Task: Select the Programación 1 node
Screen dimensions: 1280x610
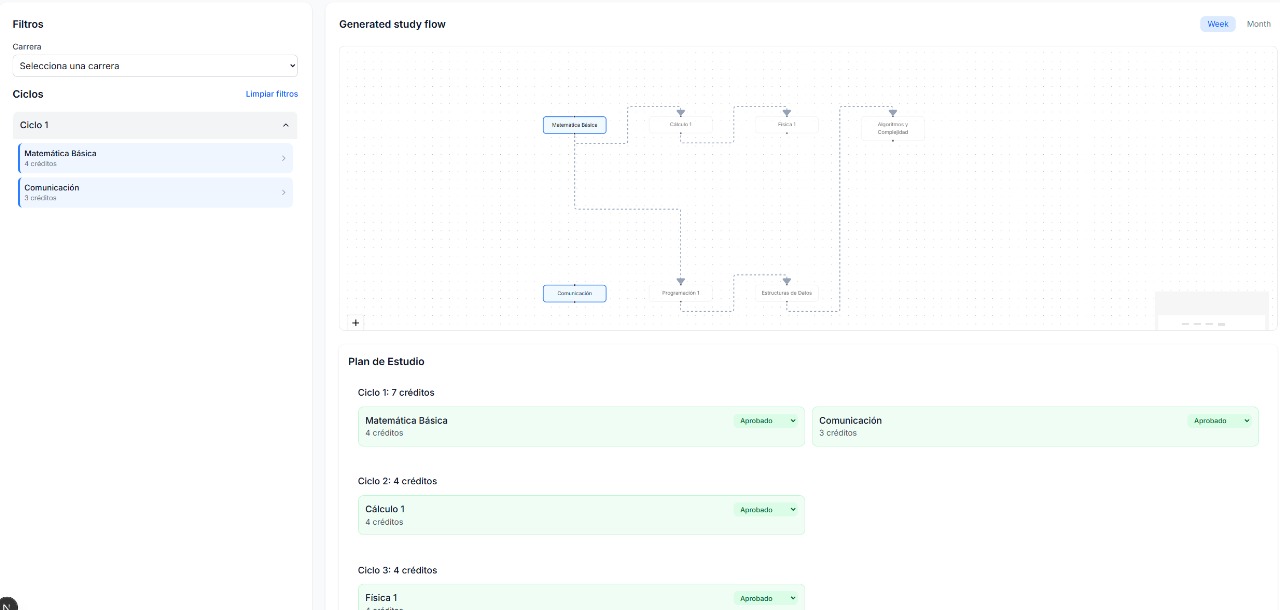Action: click(x=681, y=293)
